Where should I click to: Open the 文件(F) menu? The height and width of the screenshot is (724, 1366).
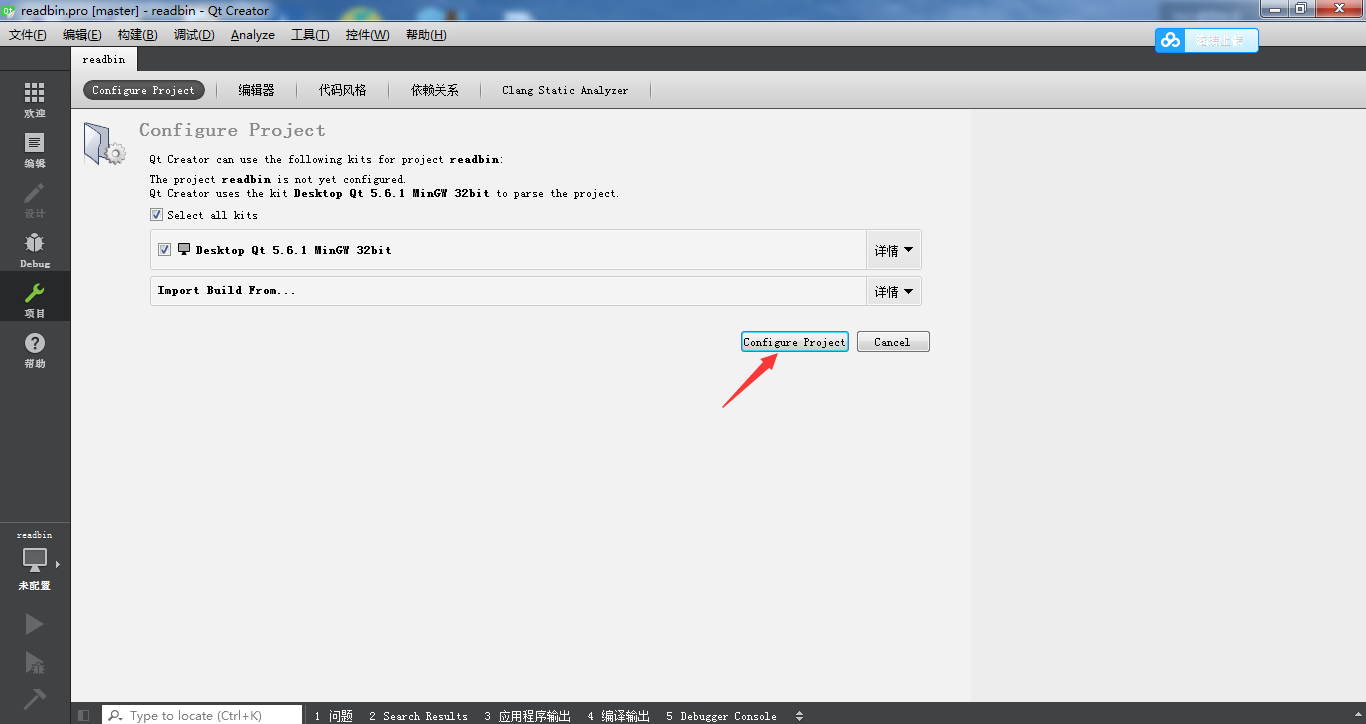point(28,34)
